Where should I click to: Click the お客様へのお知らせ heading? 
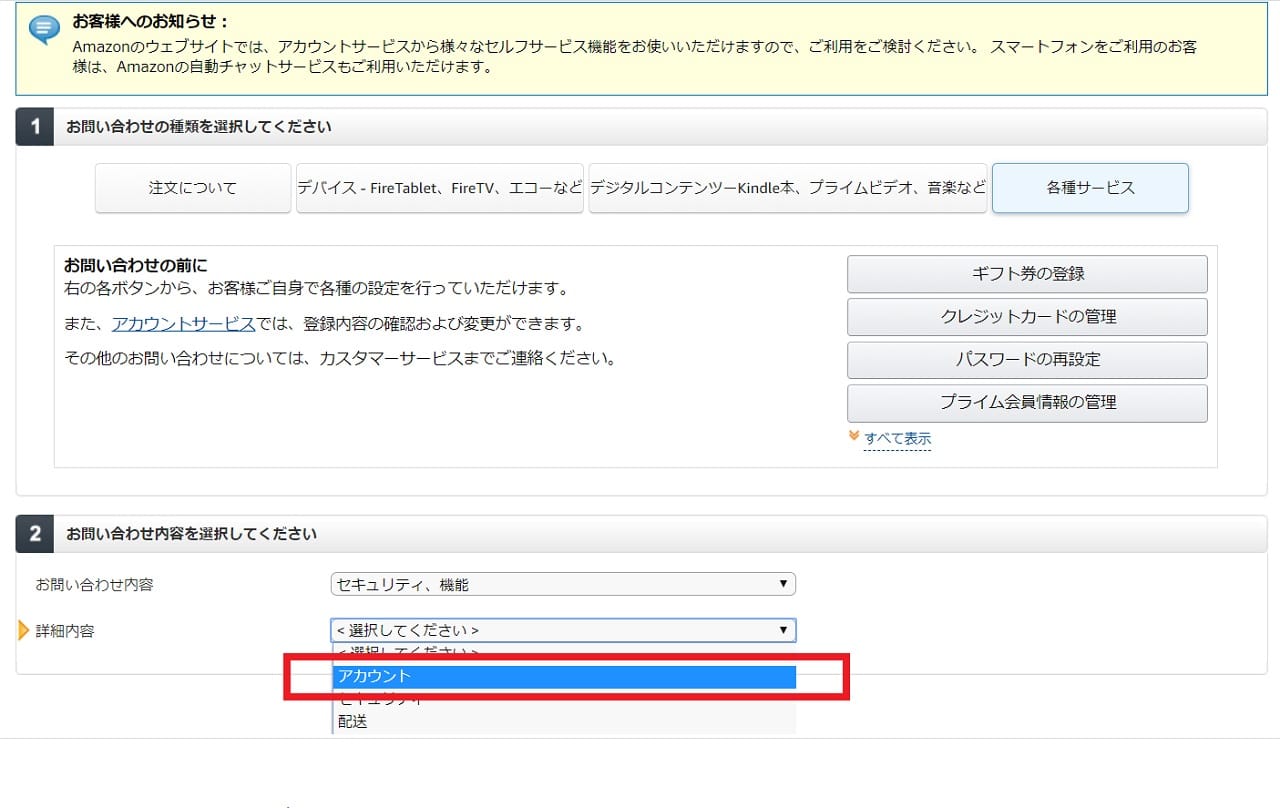[x=151, y=21]
